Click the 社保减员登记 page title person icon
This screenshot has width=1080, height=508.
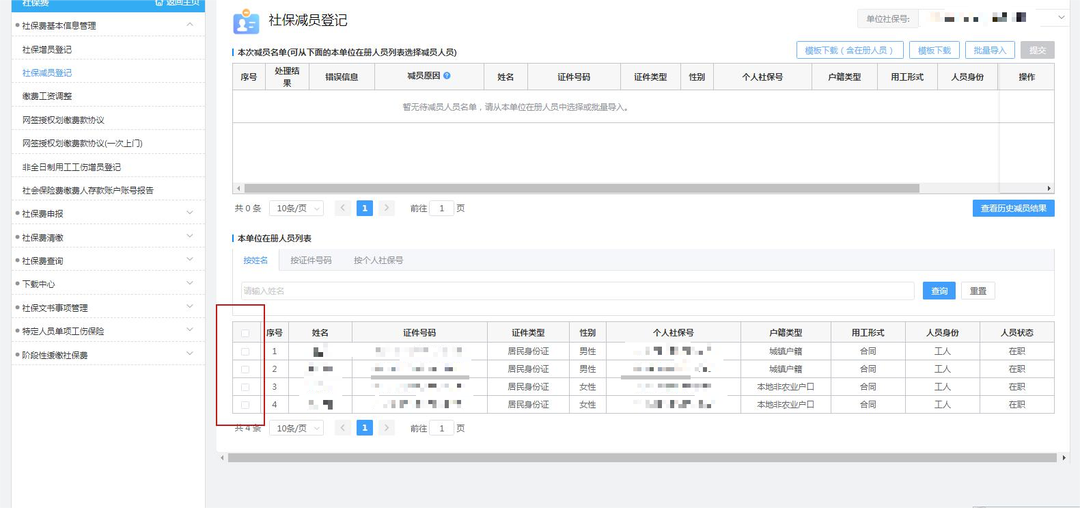pyautogui.click(x=246, y=22)
